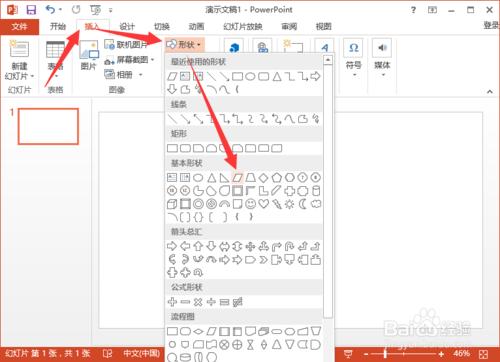500x362 pixels.
Task: Start slideshow view from status bar icon
Action: (348, 354)
